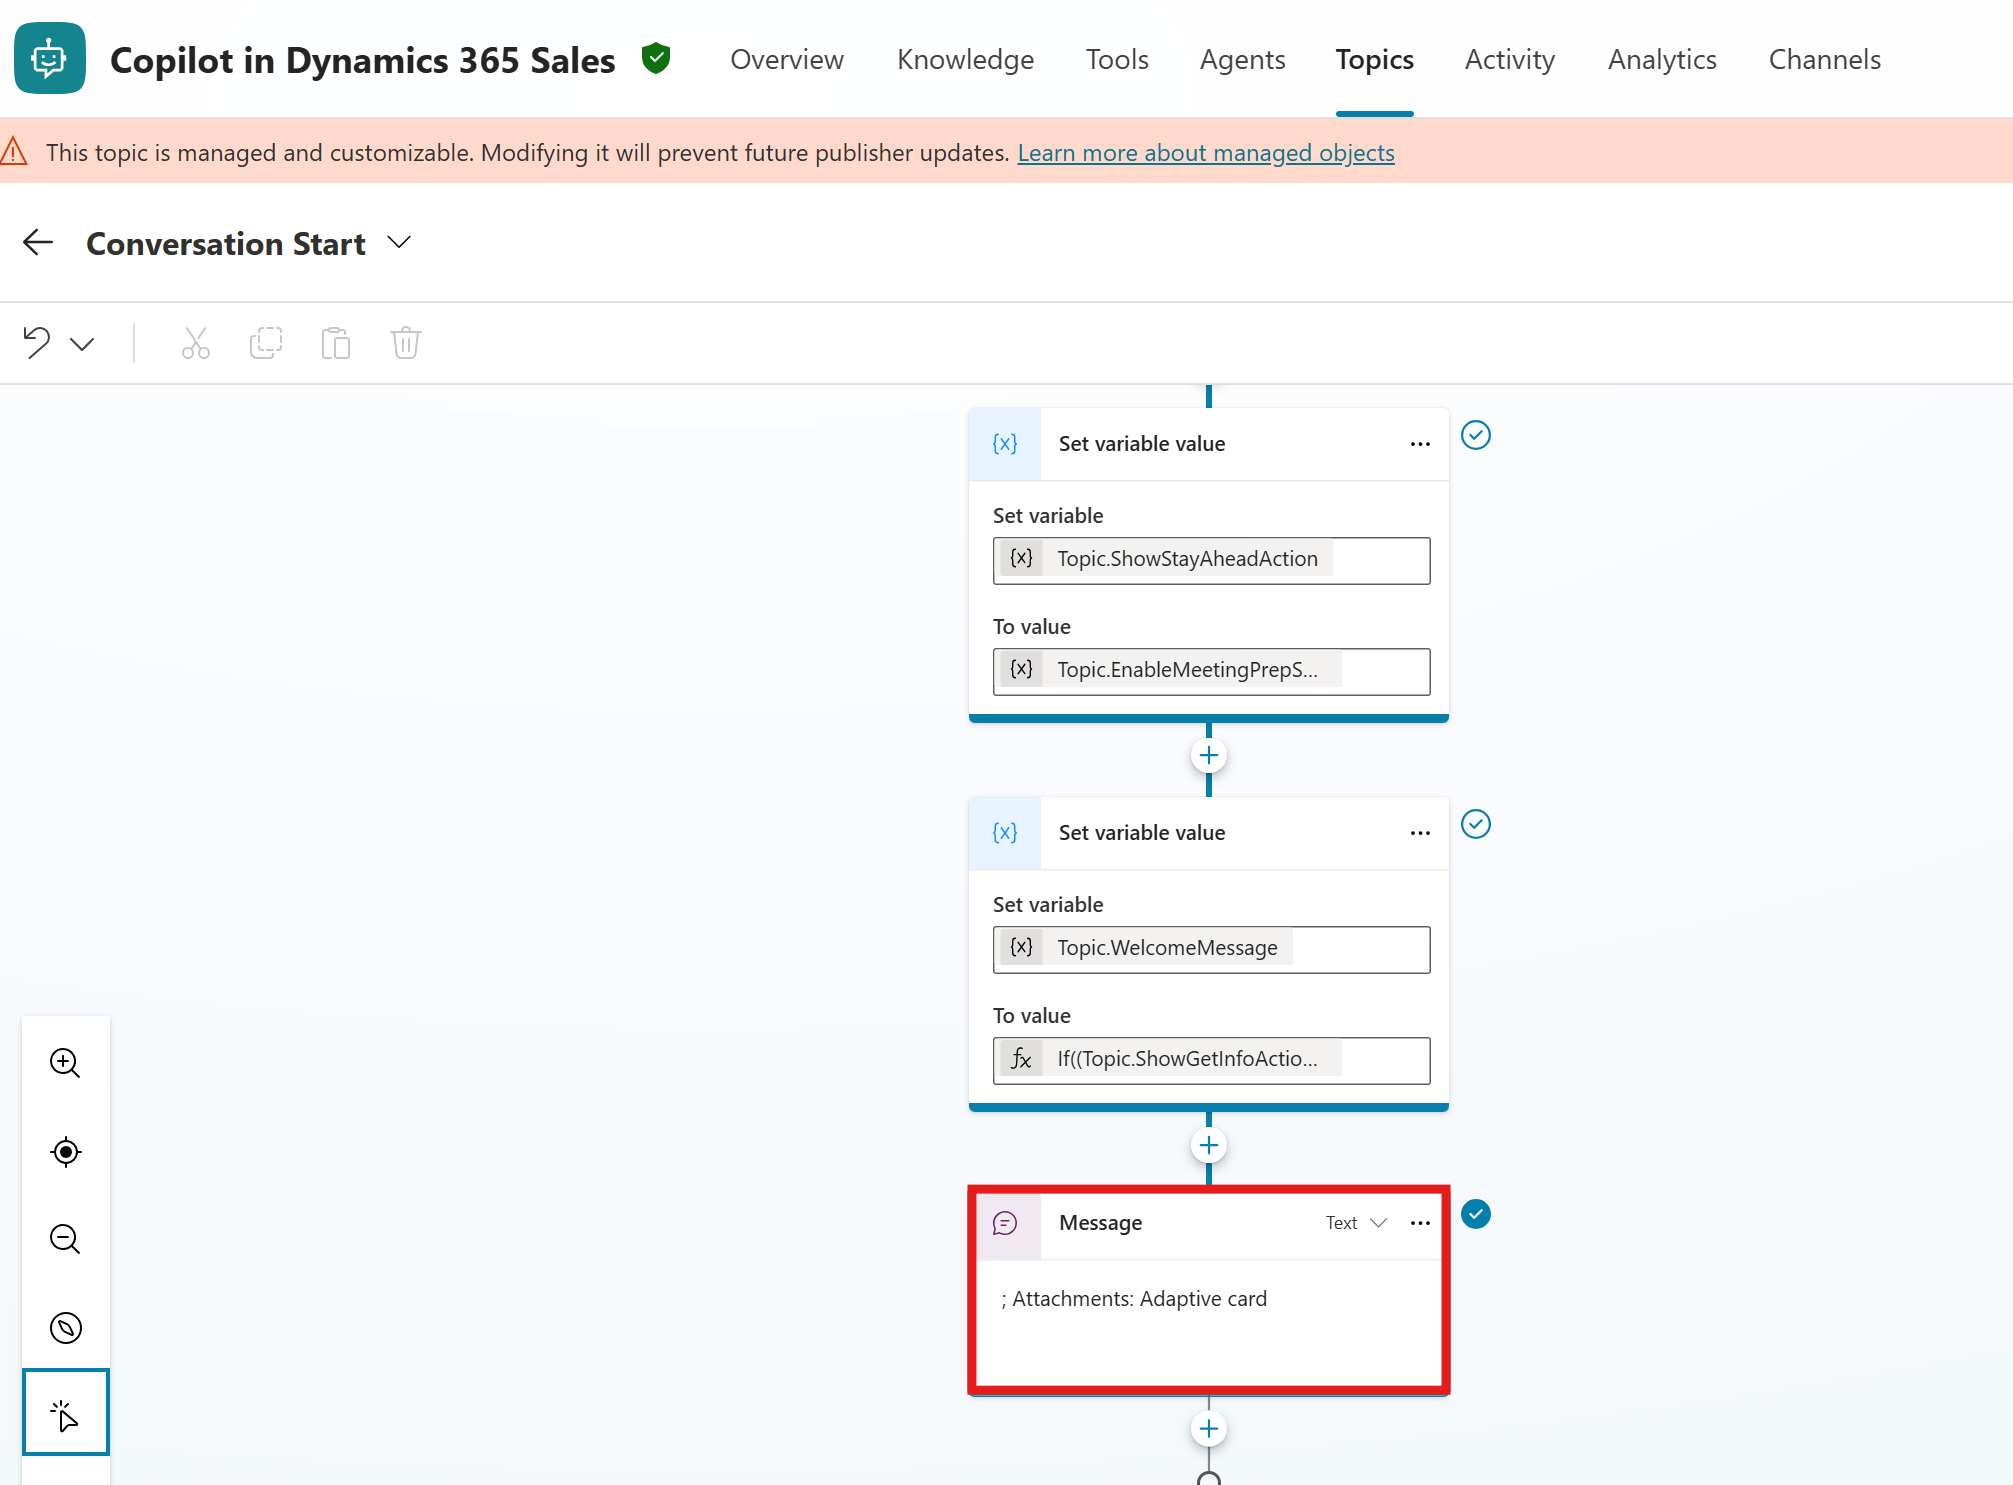Open the Analytics tab
Screen dimensions: 2013x1485
pos(1661,60)
